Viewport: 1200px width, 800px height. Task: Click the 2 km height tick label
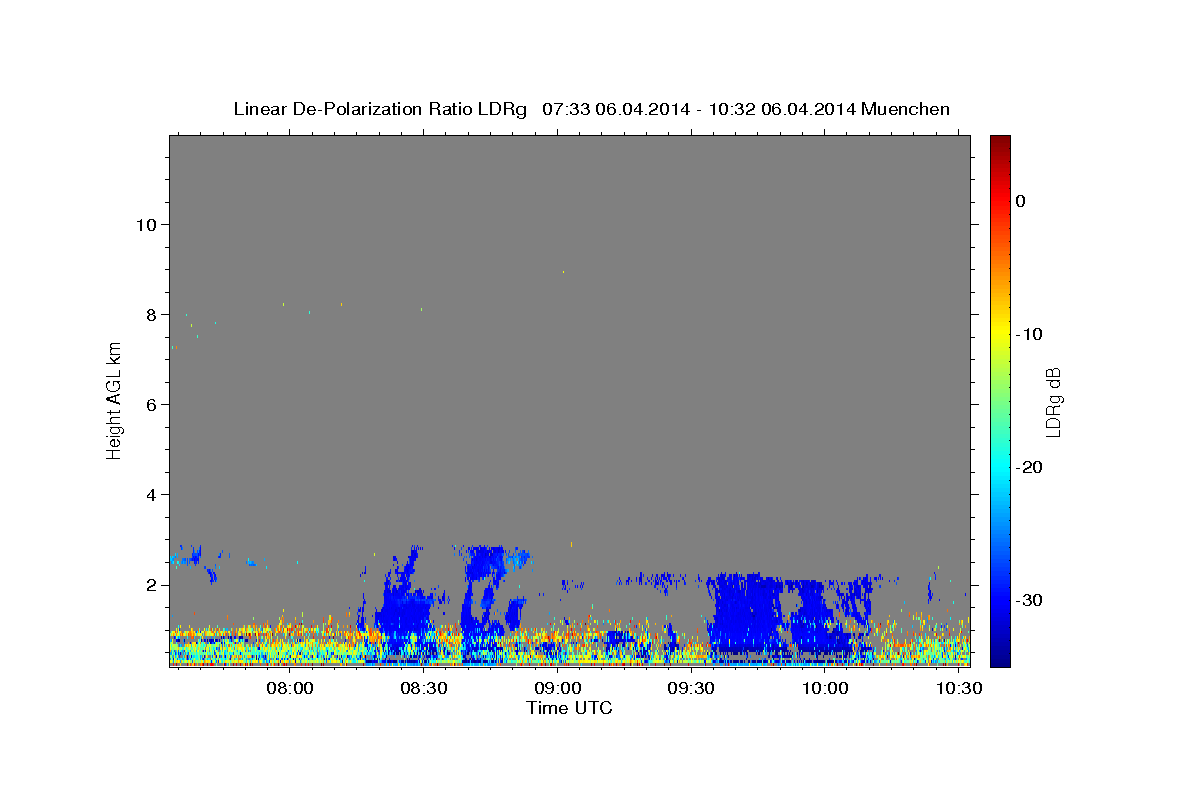click(x=152, y=584)
